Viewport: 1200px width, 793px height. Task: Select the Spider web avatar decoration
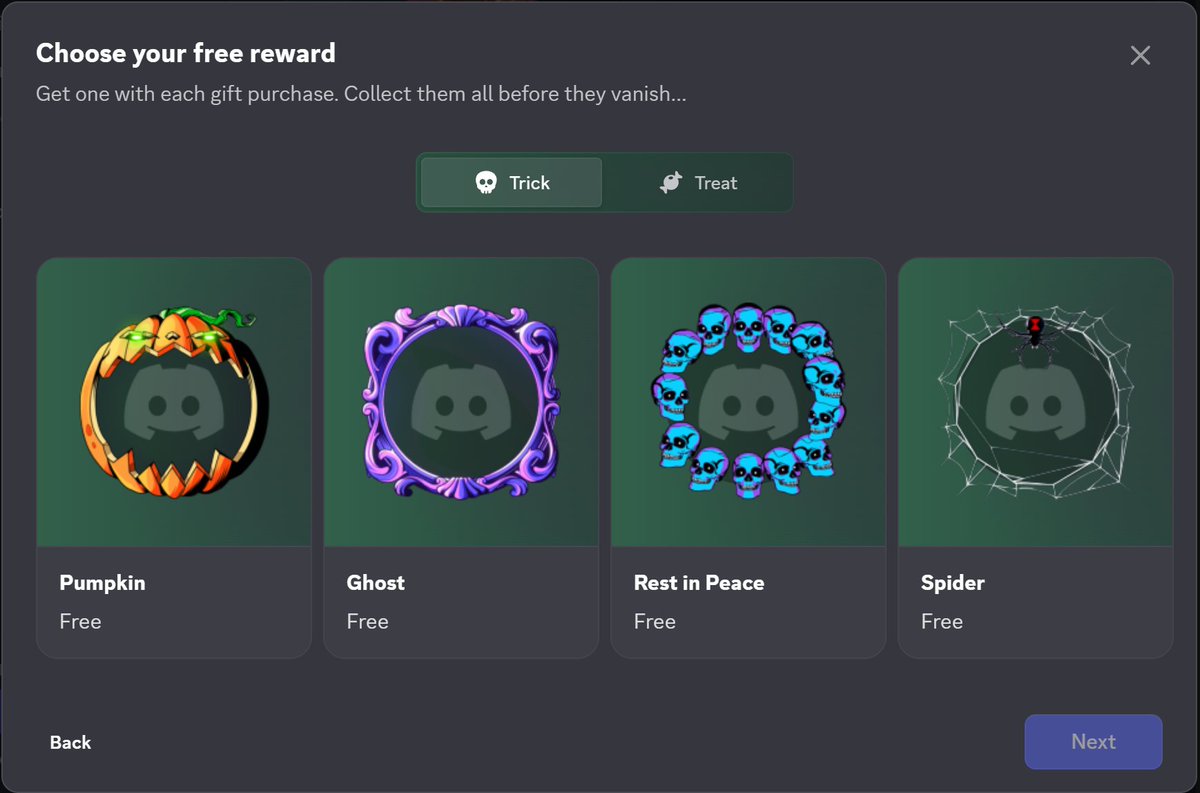coord(1035,402)
